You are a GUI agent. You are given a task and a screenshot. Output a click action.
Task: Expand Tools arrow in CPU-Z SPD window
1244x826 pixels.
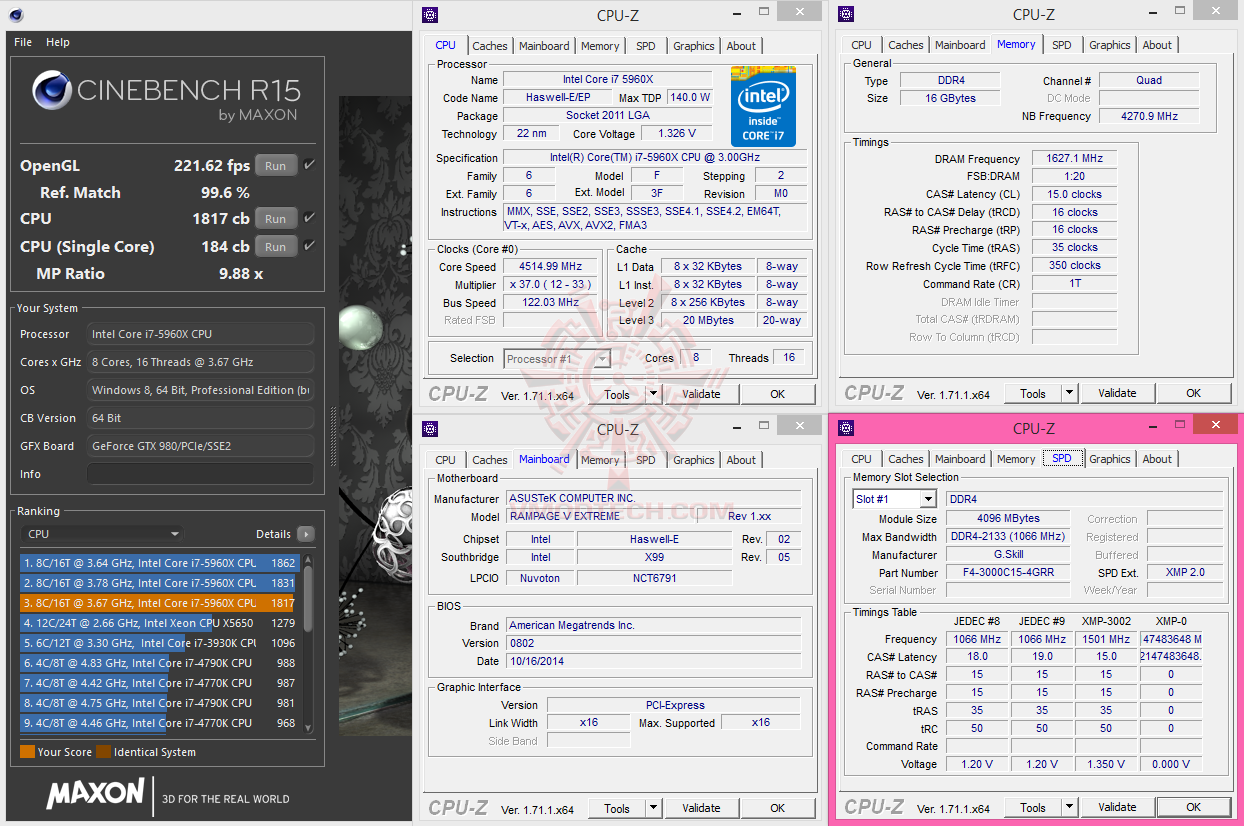click(1069, 807)
